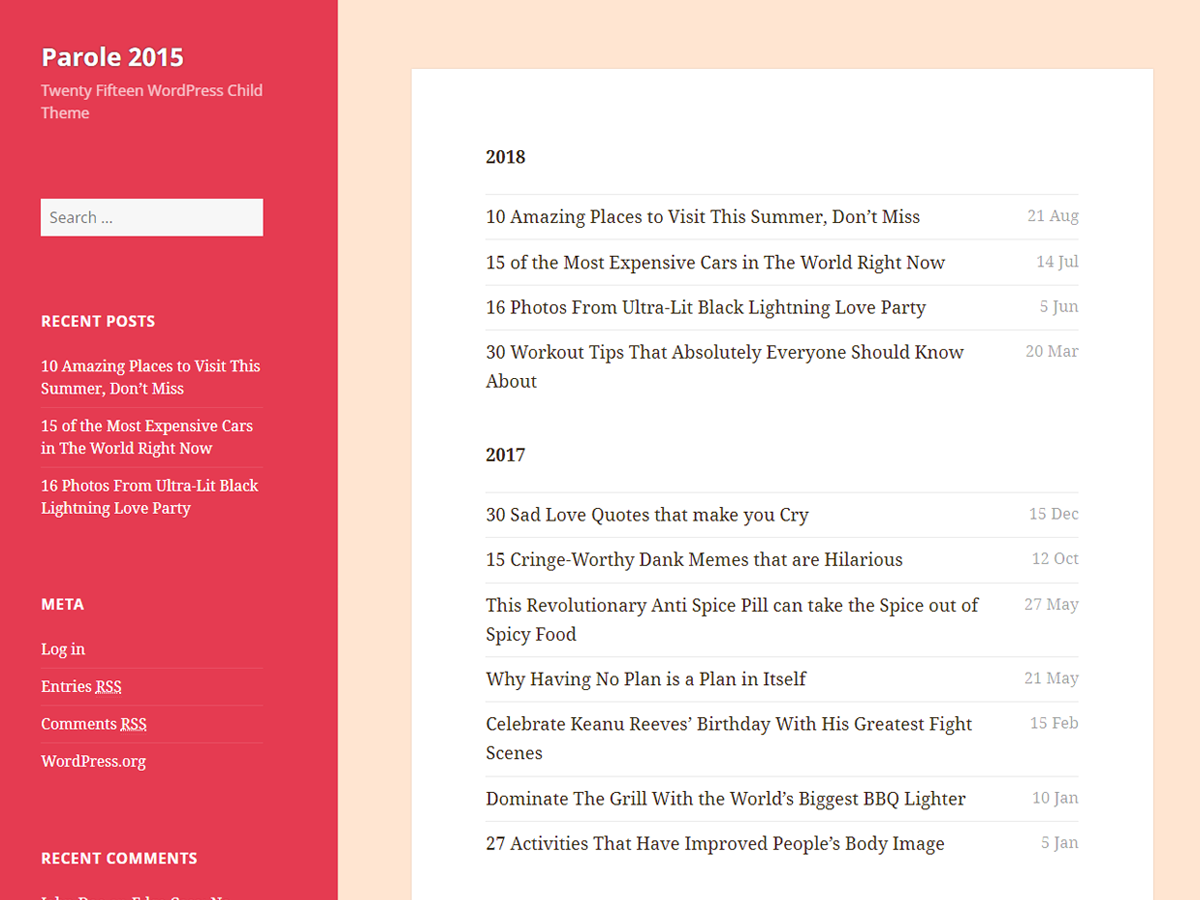
Task: Open the World's Biggest BBQ Lighter article
Action: tap(725, 798)
